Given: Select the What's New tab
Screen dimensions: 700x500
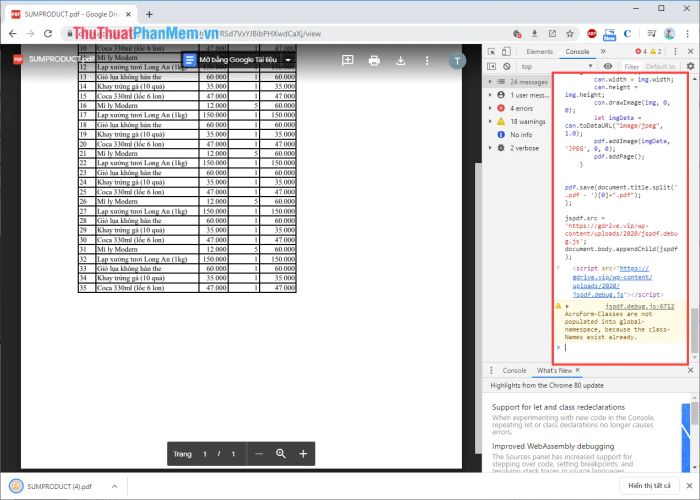Looking at the screenshot, I should (554, 371).
